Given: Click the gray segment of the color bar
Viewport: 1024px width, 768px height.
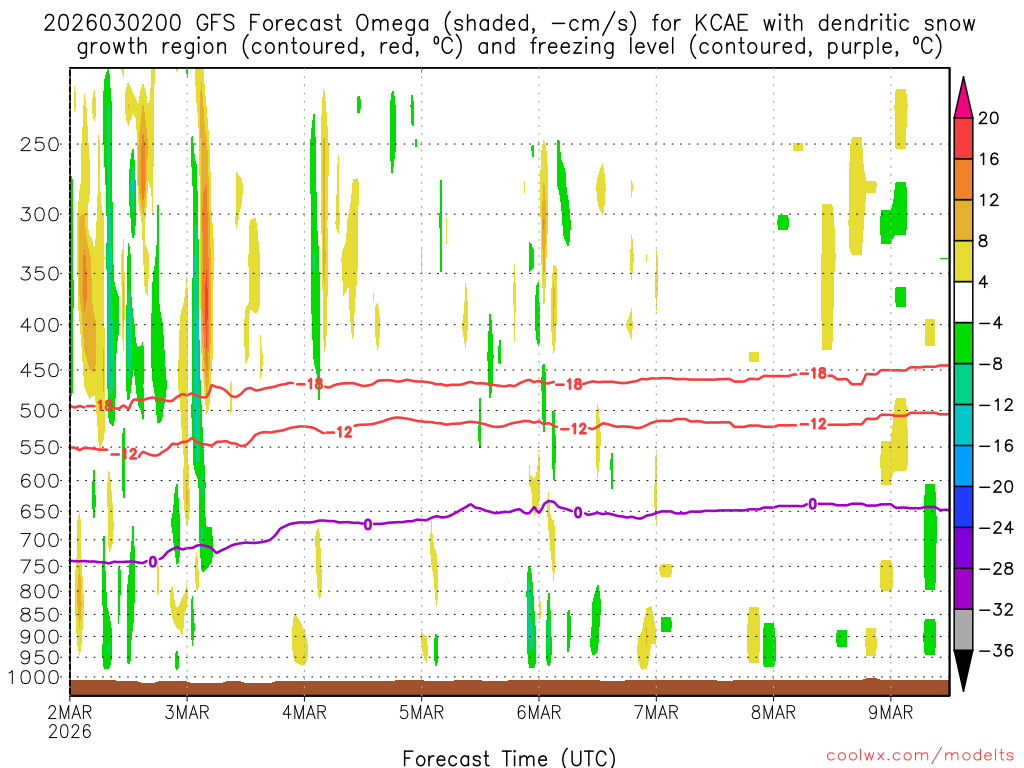Looking at the screenshot, I should (x=963, y=630).
